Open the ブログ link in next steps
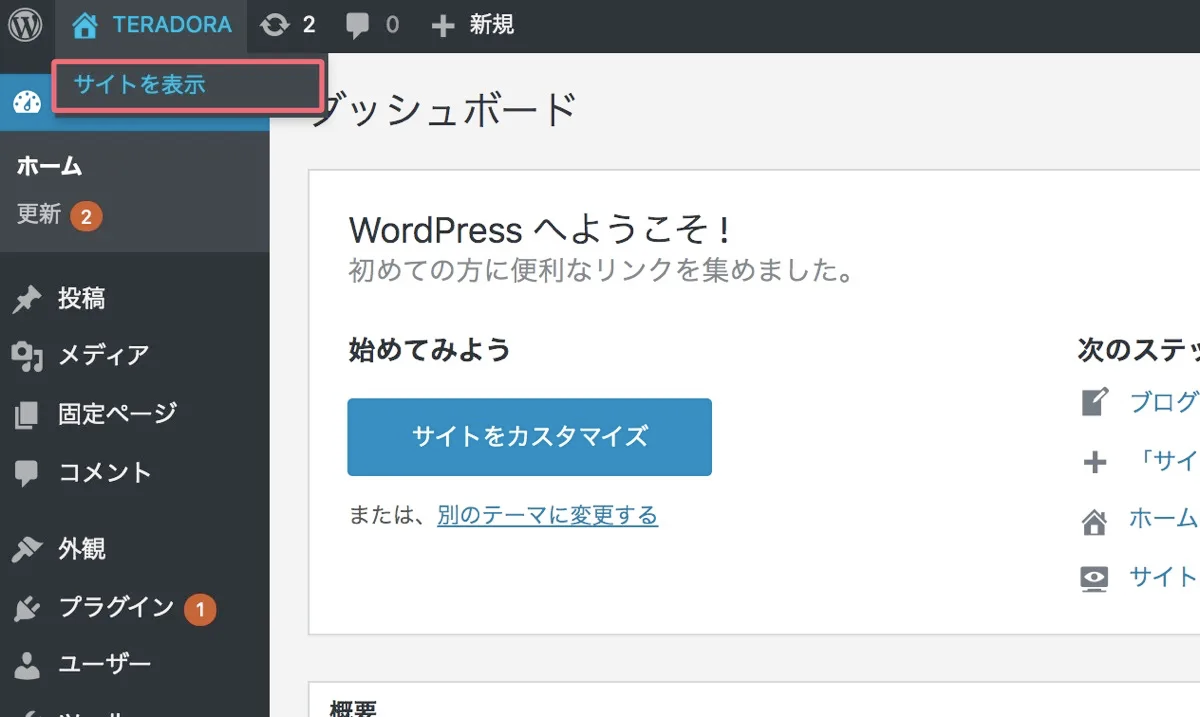The image size is (1200, 717). pyautogui.click(x=1164, y=402)
